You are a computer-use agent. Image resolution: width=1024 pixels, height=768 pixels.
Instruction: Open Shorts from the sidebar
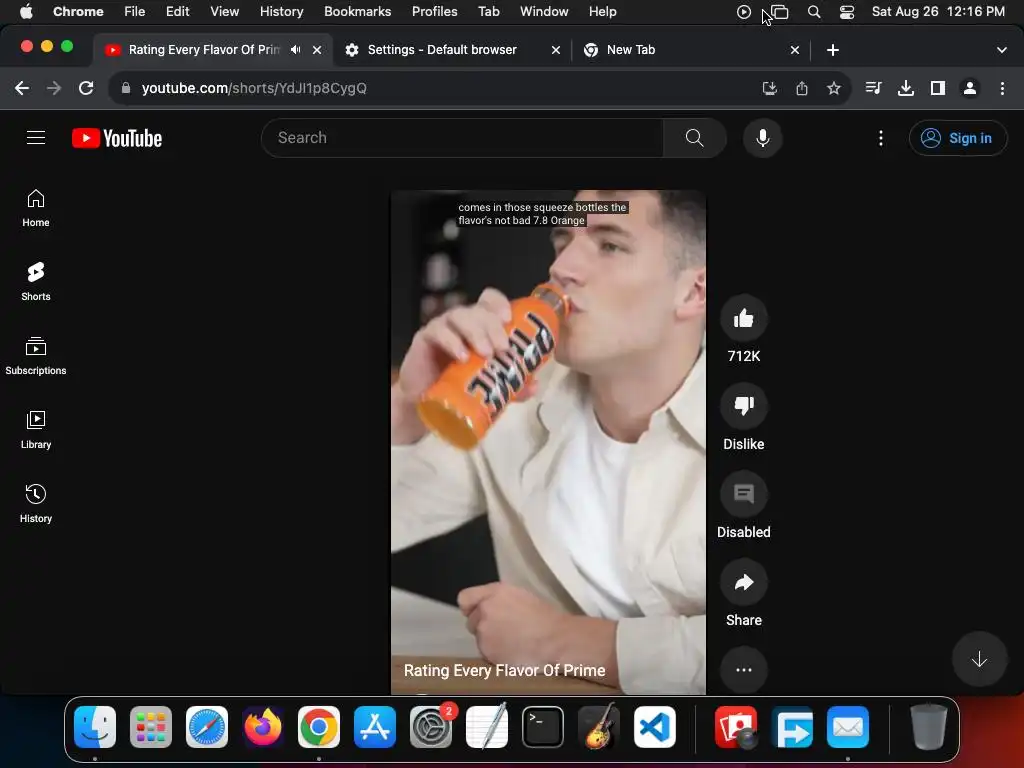coord(36,282)
